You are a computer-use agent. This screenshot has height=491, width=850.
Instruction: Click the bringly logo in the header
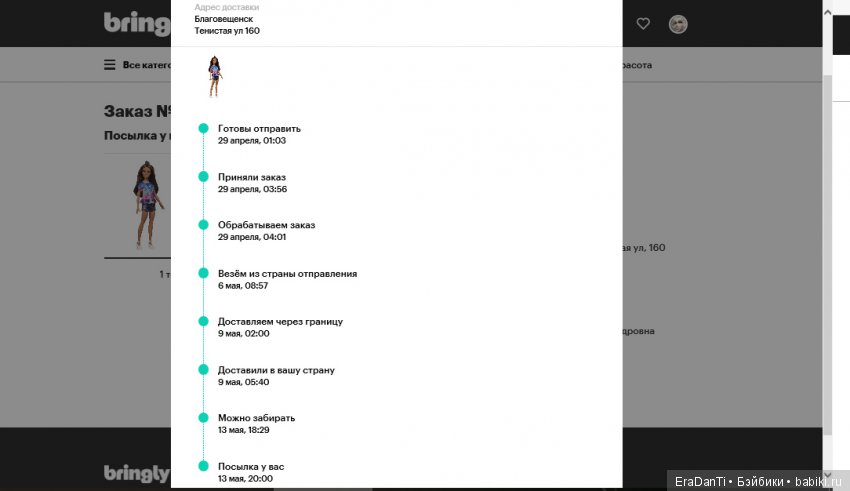click(x=137, y=23)
